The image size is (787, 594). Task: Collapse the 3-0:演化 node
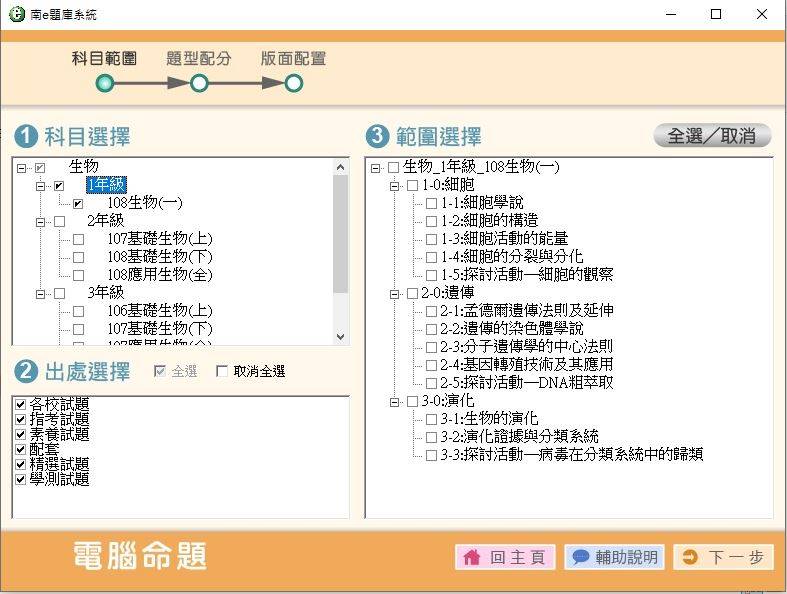394,402
